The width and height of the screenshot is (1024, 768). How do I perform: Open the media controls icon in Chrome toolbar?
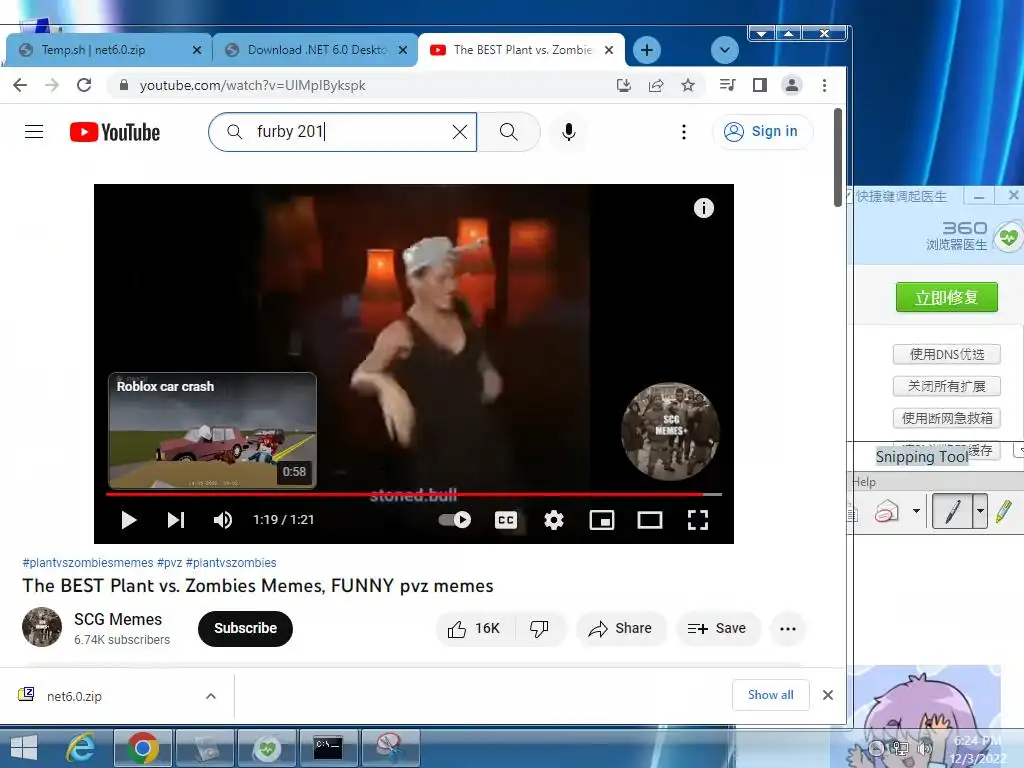[727, 85]
